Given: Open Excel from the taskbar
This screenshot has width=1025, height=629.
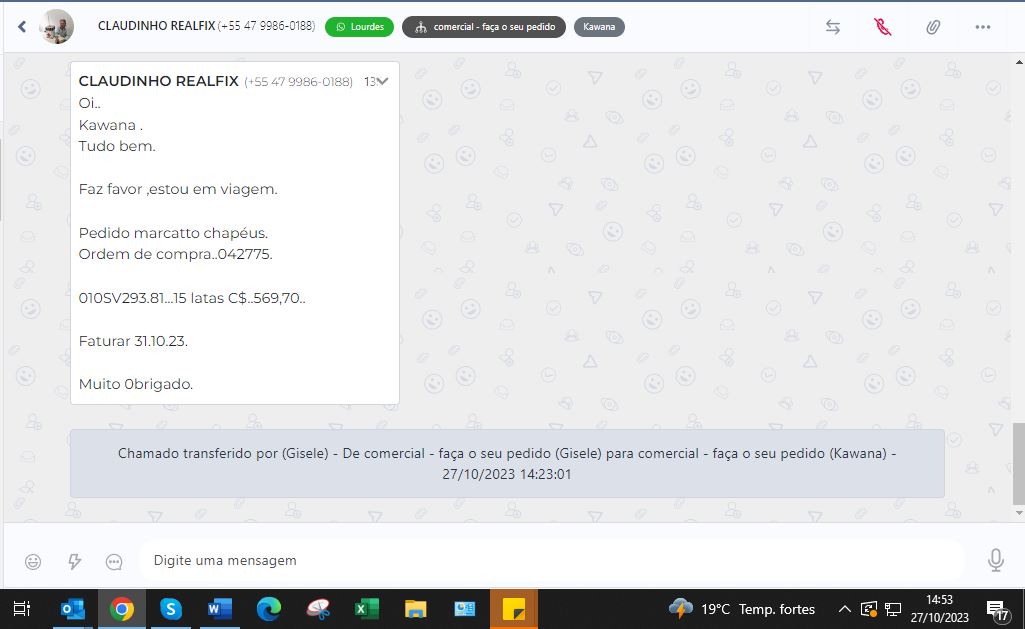Looking at the screenshot, I should point(367,609).
